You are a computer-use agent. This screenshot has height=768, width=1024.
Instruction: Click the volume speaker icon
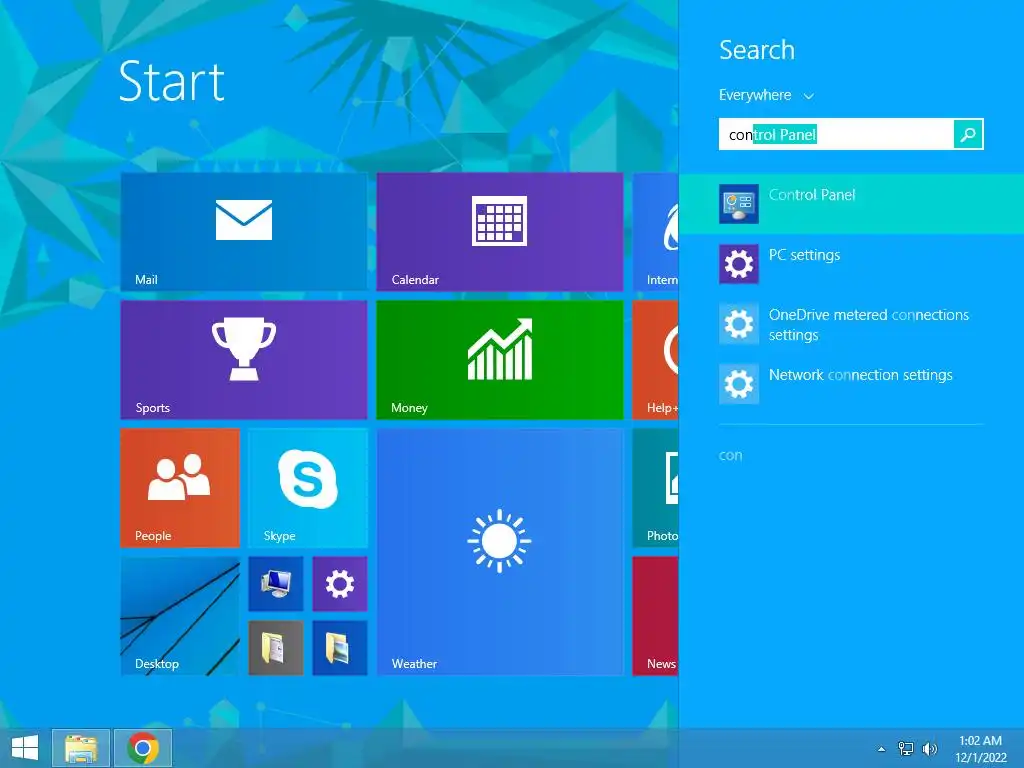[929, 748]
